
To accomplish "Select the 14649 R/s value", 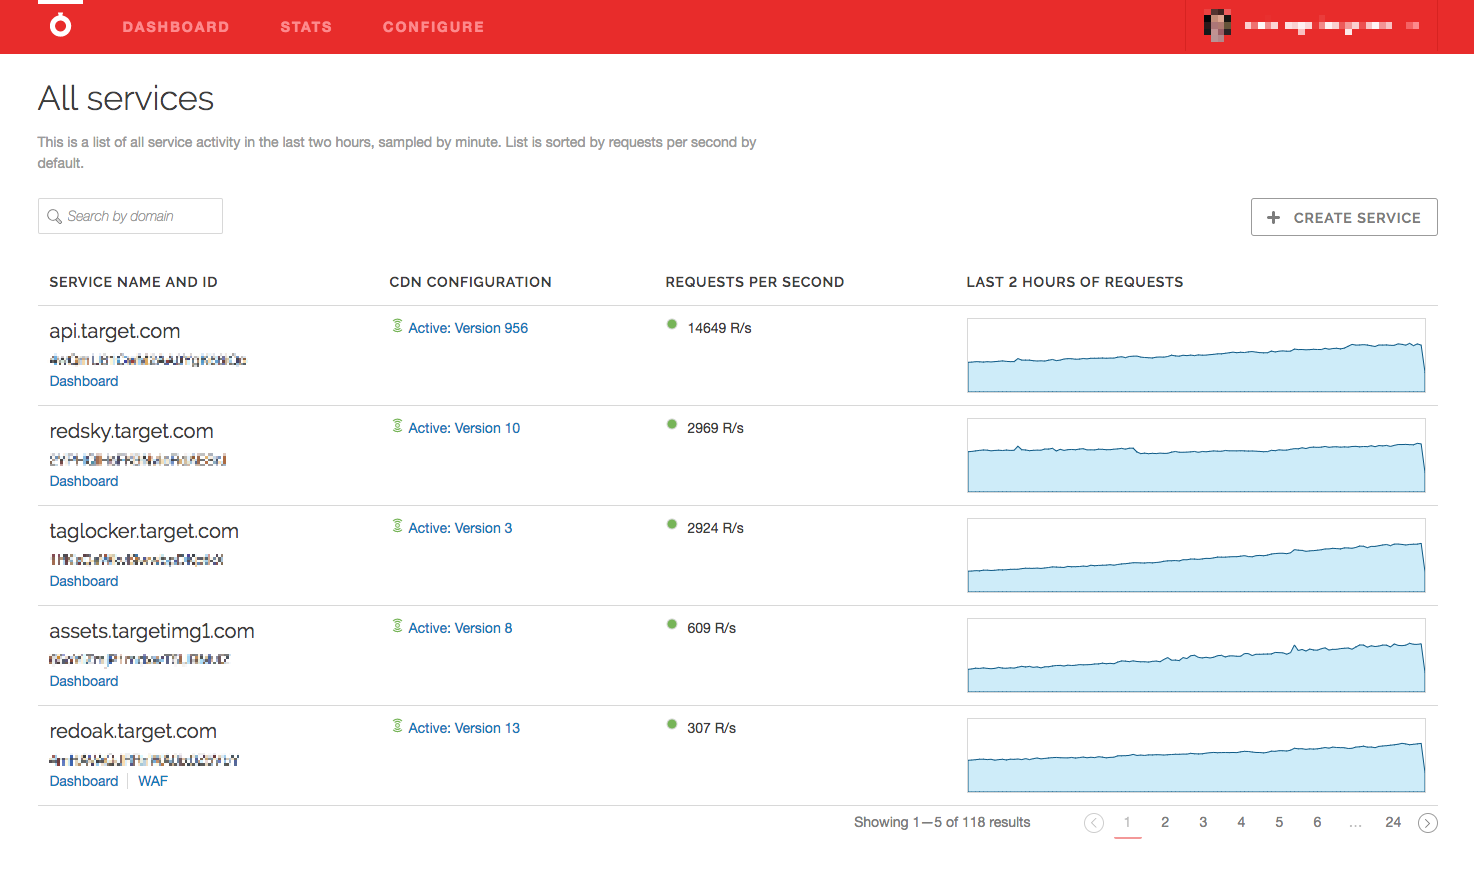I will click(x=719, y=328).
